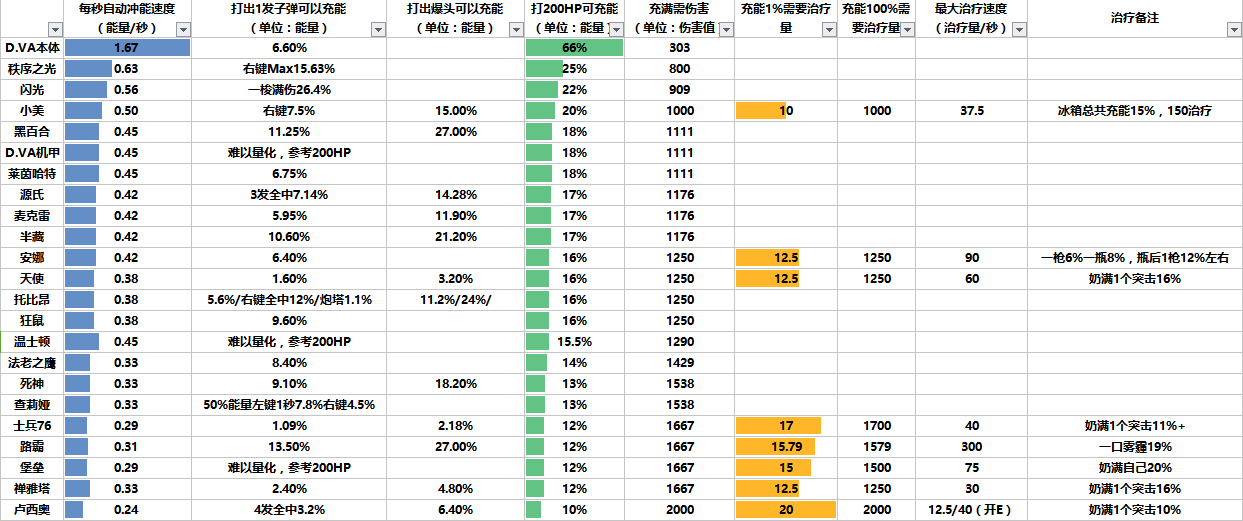
Task: Select the 安娜 name cell
Action: 32,258
